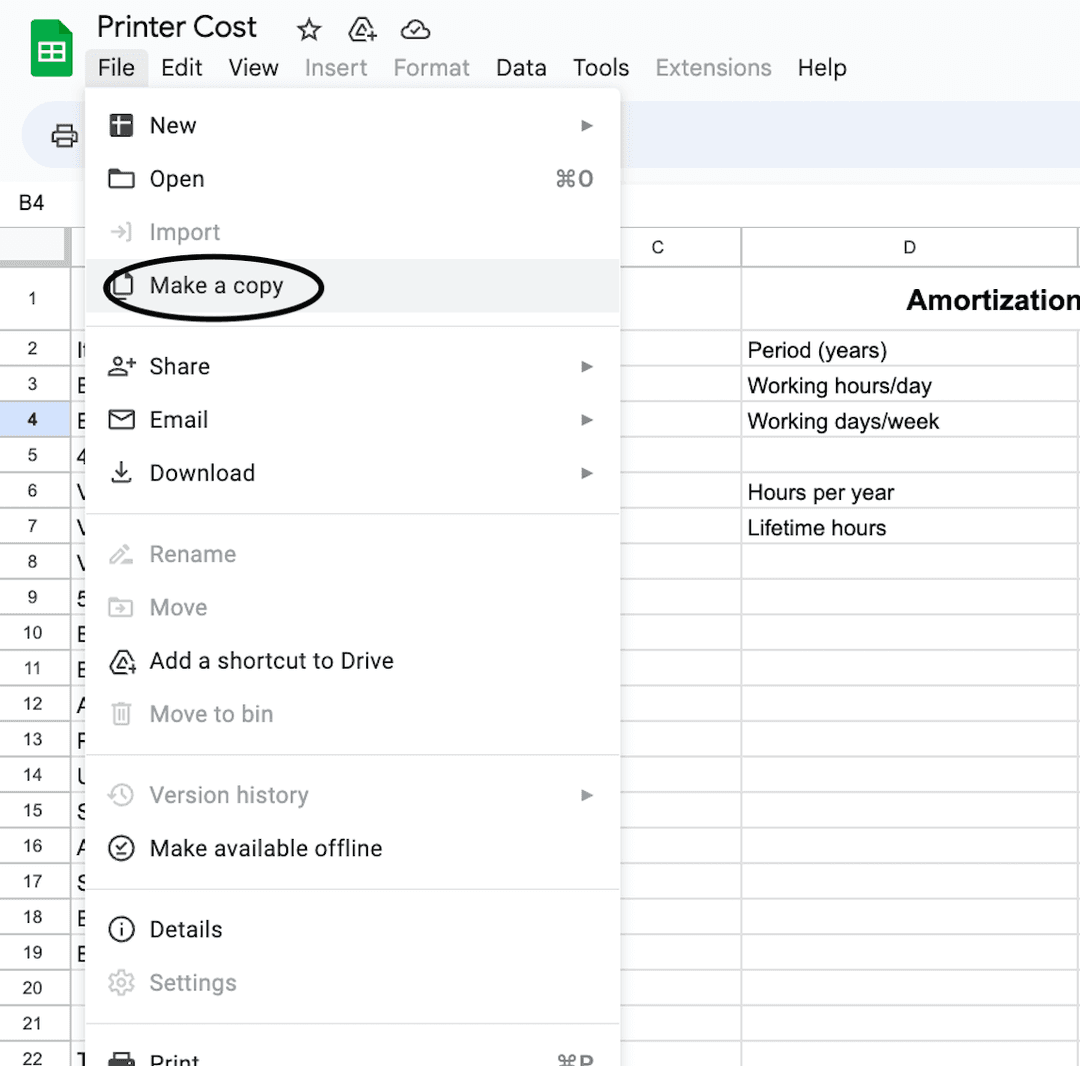1080x1066 pixels.
Task: Click the Share person-plus icon
Action: 122,366
